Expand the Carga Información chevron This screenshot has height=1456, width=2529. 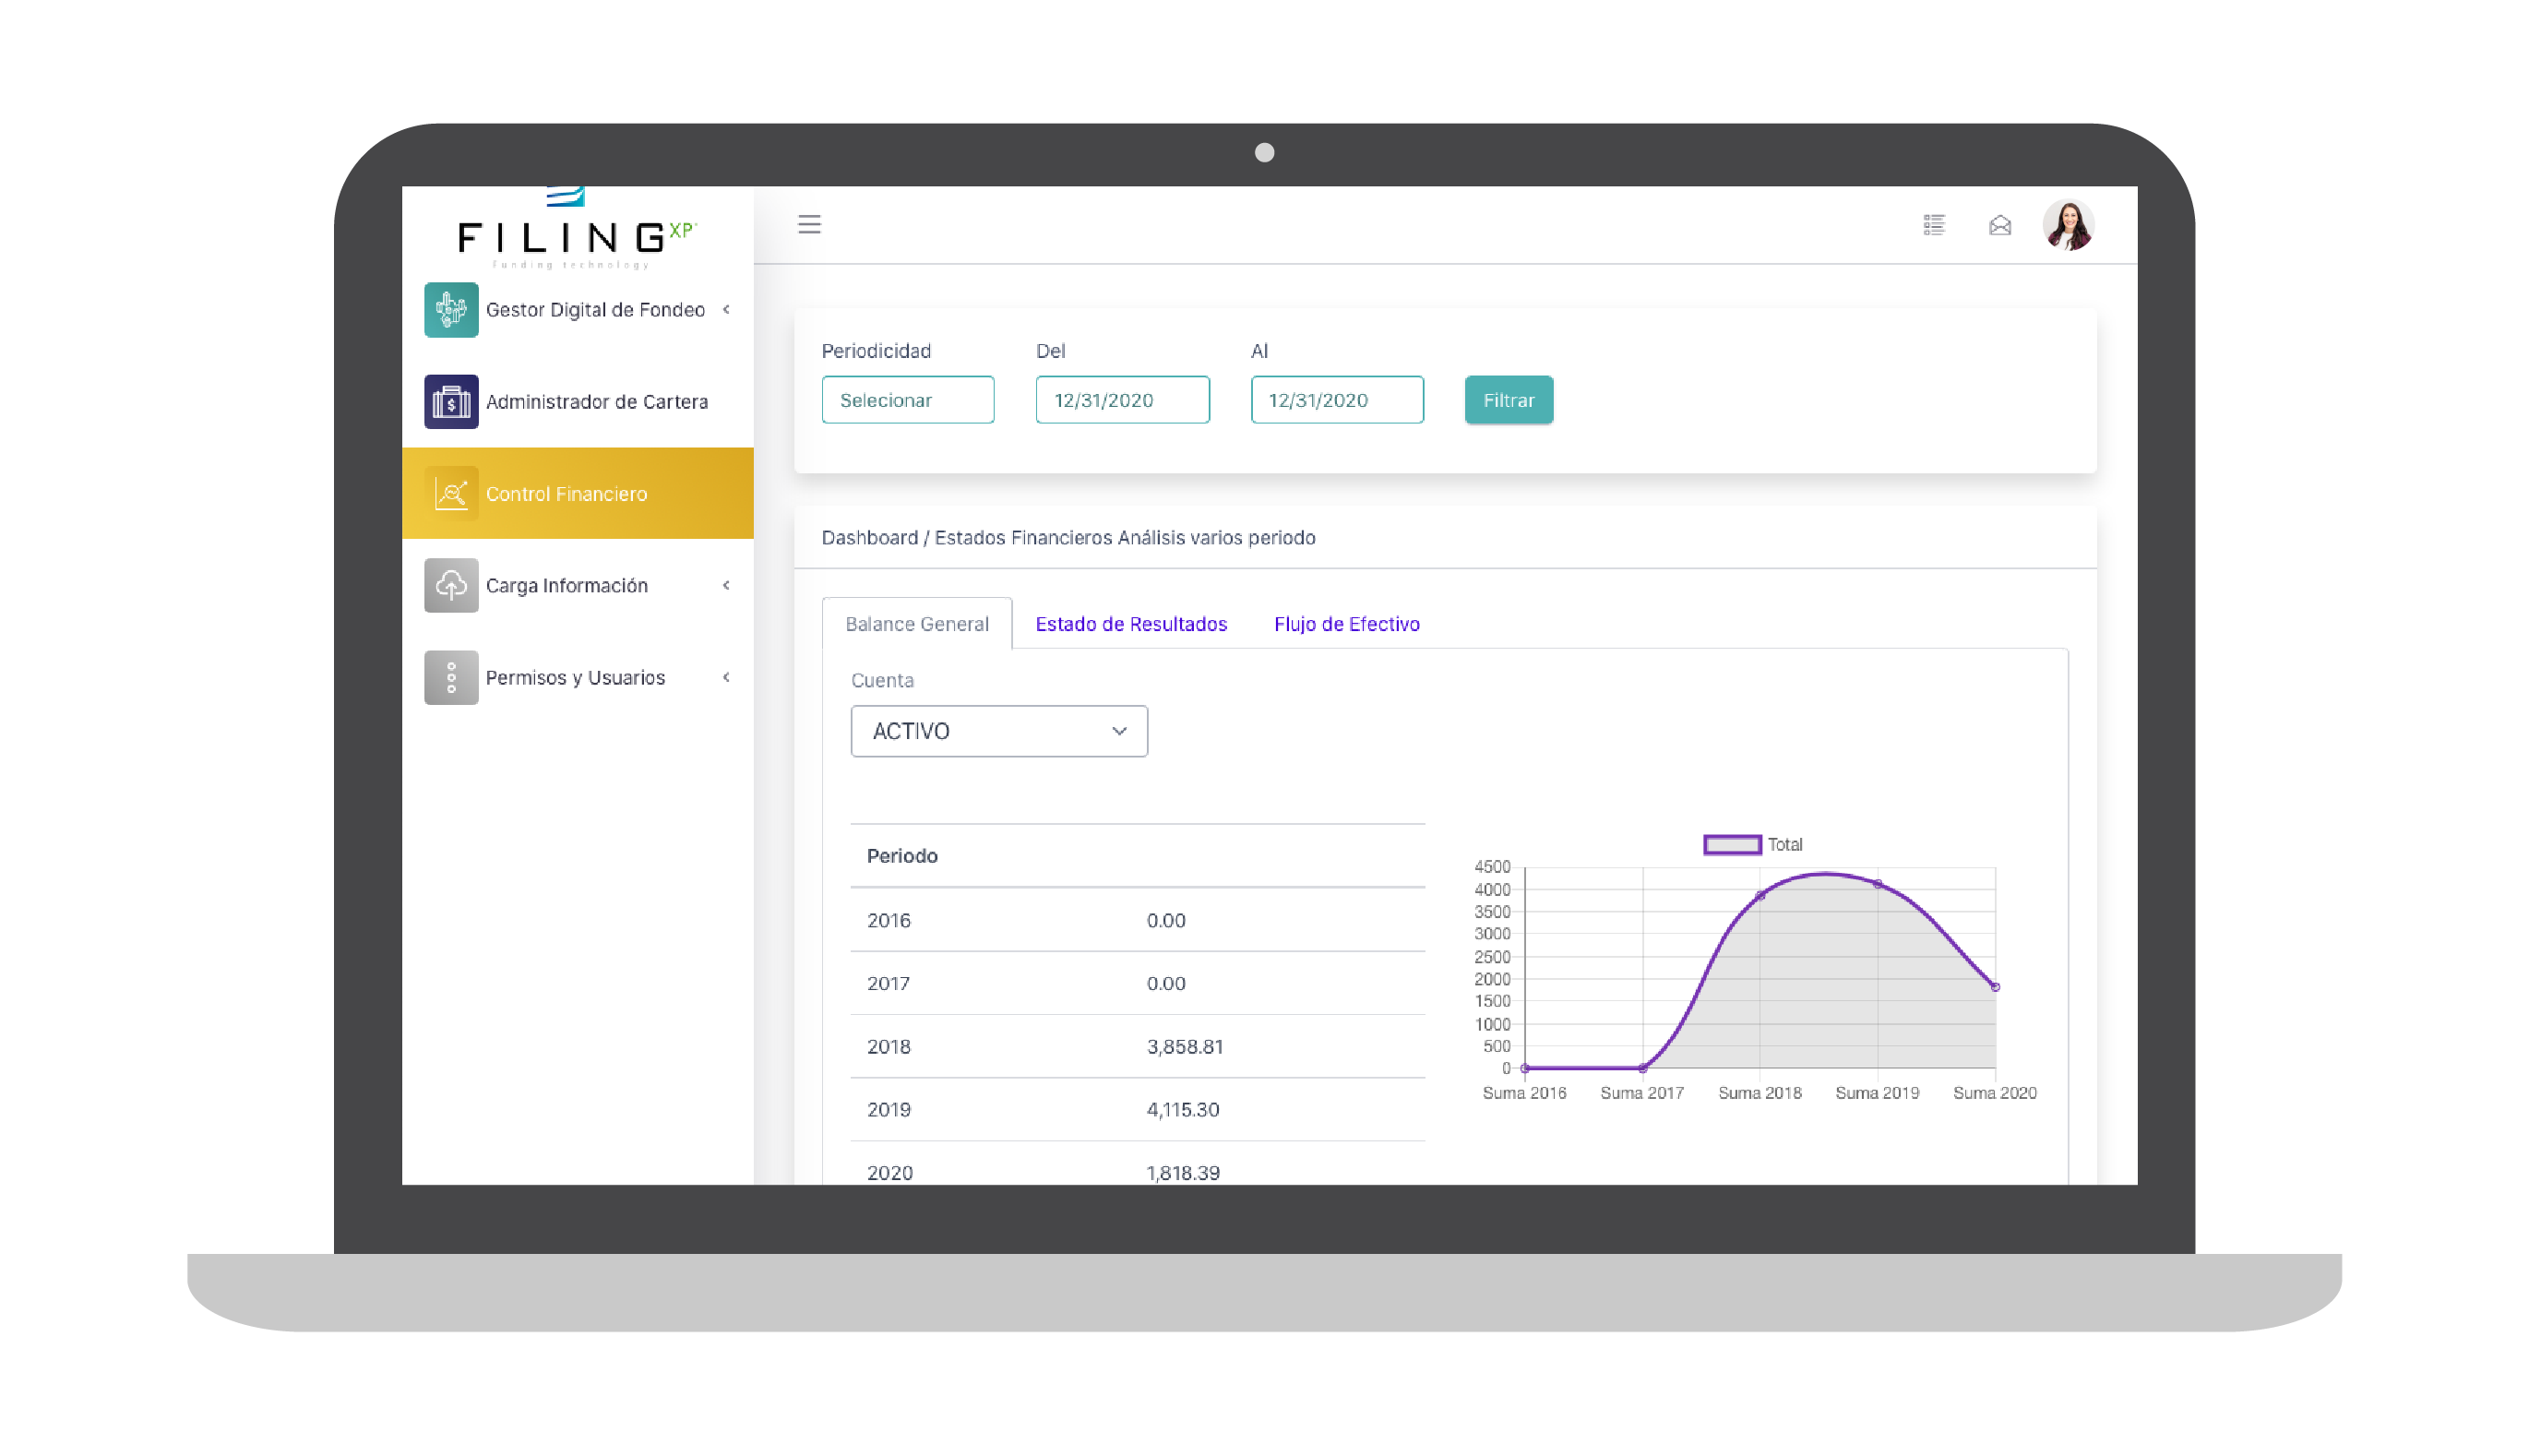pos(727,586)
